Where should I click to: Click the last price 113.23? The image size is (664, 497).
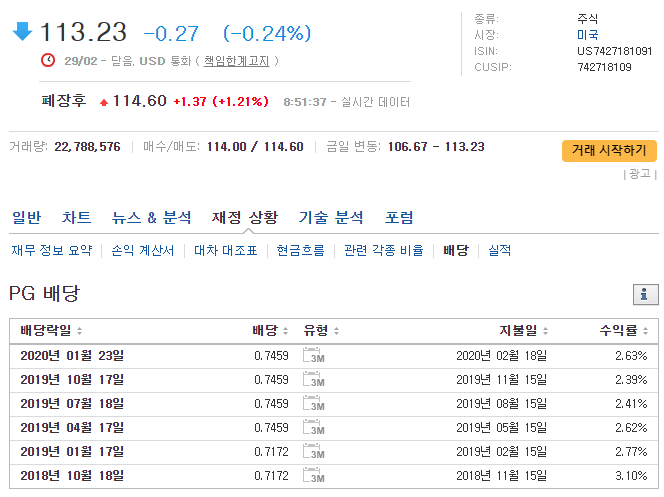pos(83,32)
